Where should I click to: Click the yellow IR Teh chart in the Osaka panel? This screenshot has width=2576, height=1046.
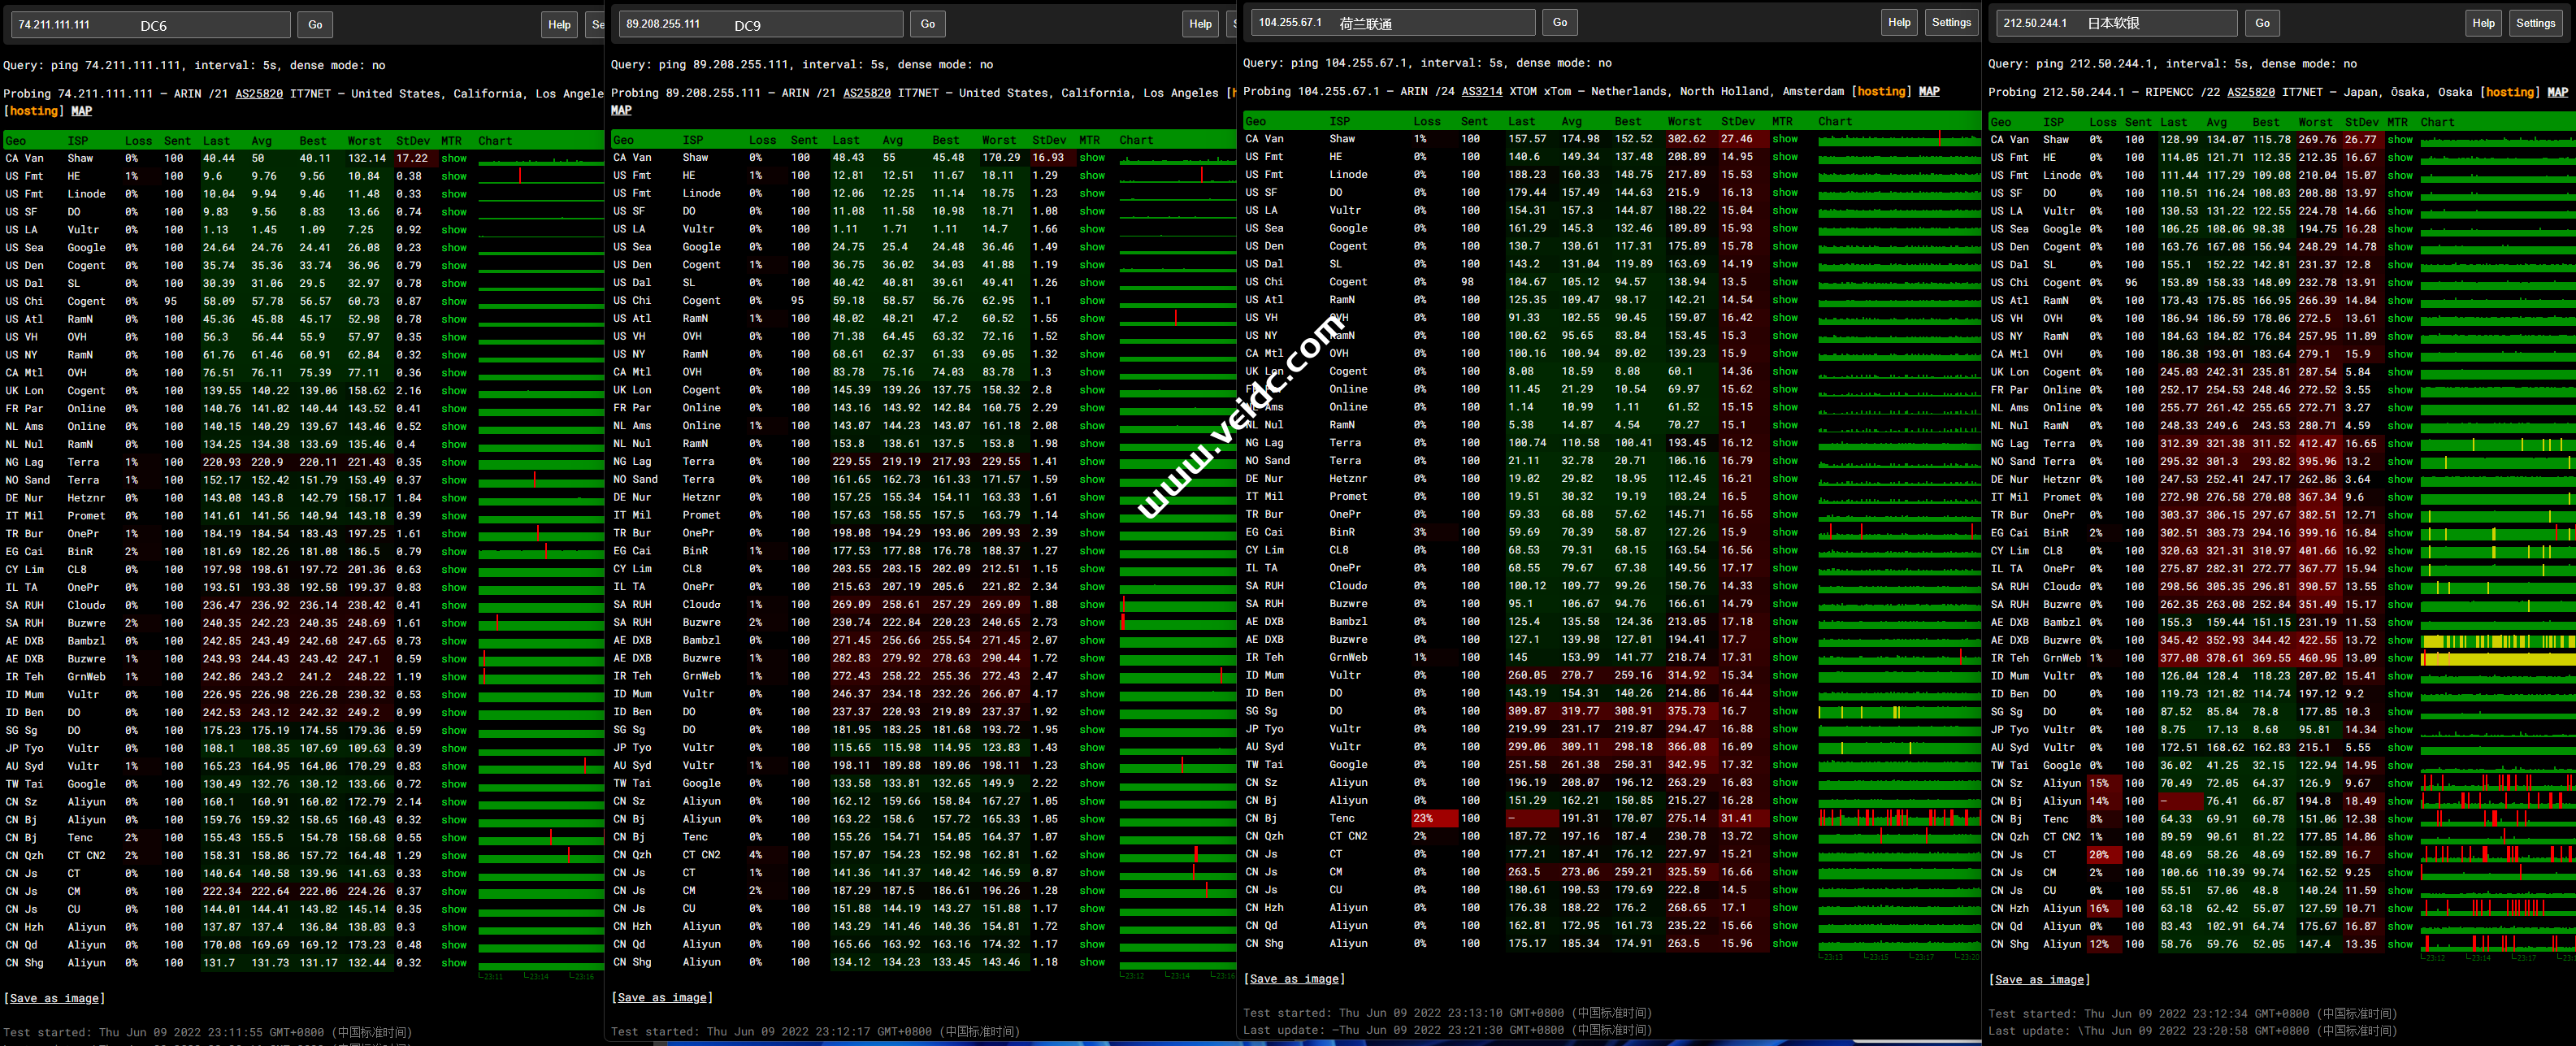click(x=2496, y=658)
